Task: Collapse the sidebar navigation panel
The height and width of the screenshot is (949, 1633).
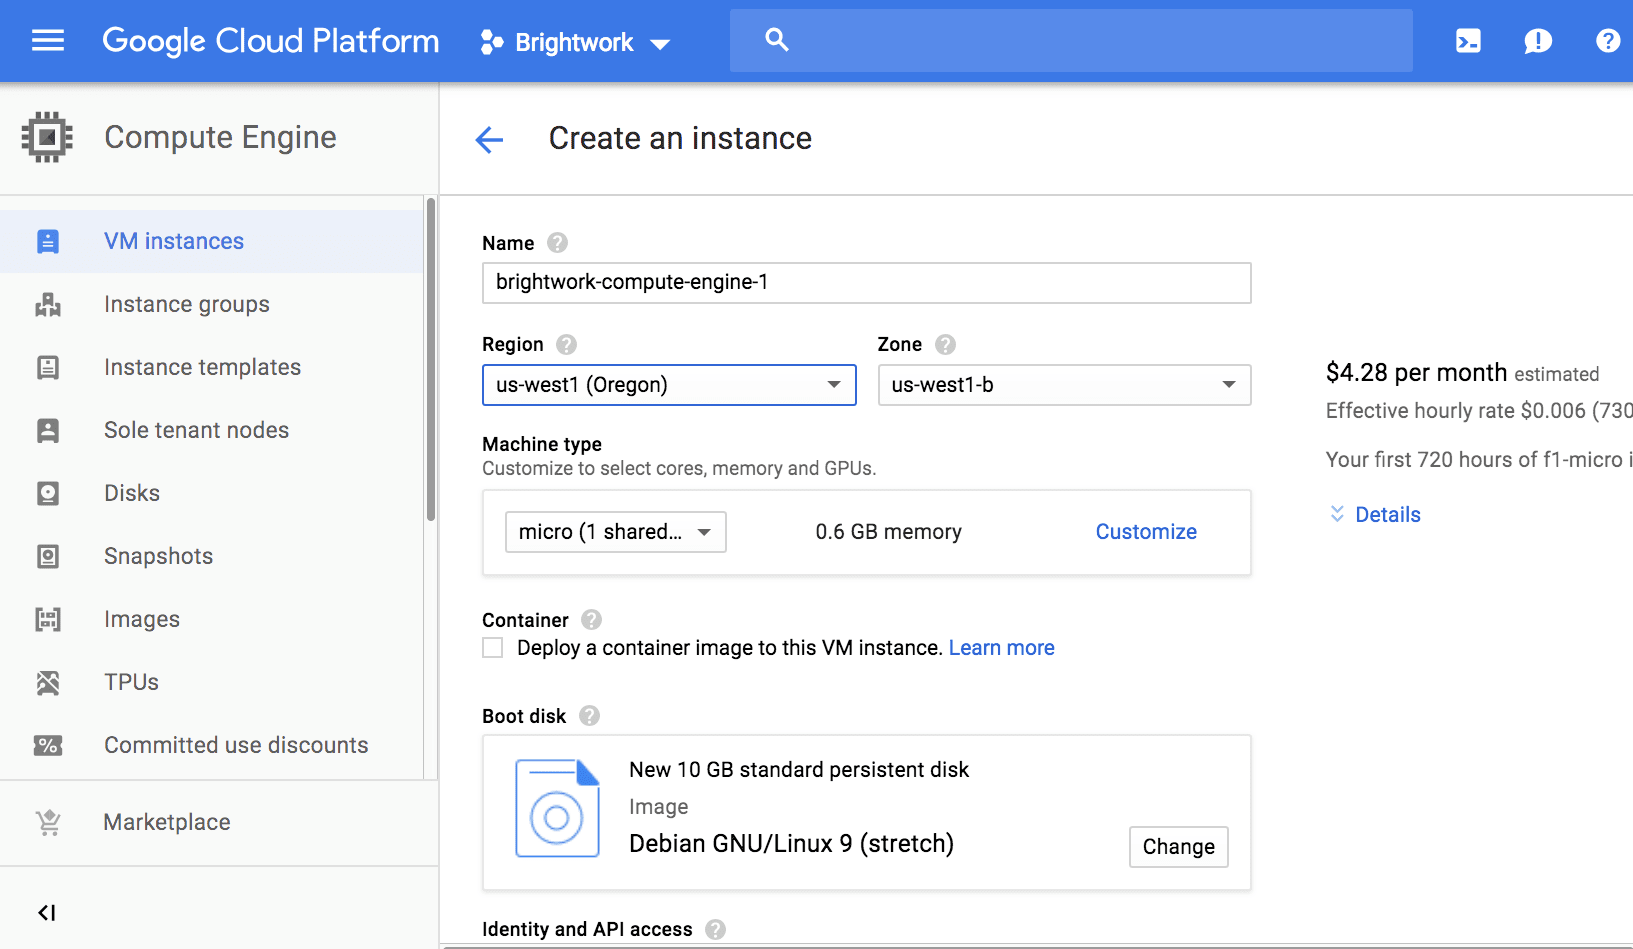Action: coord(46,912)
